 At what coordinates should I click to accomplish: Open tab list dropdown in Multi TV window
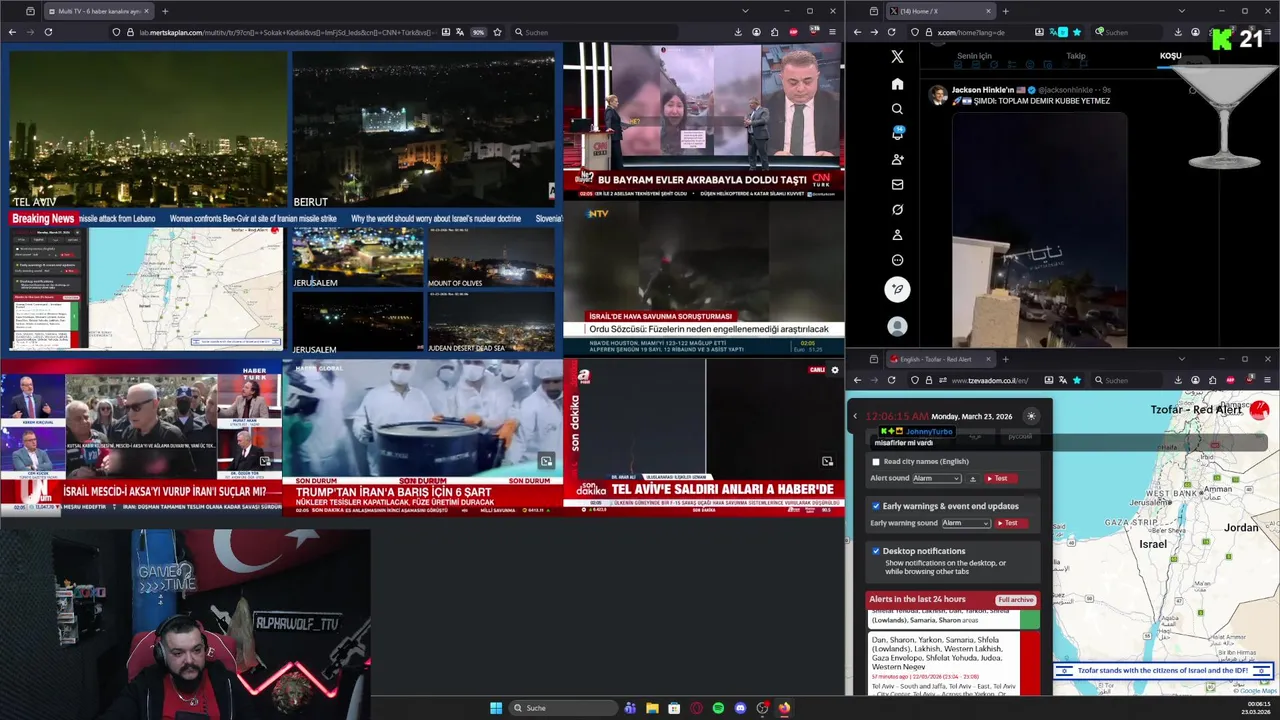pos(744,11)
